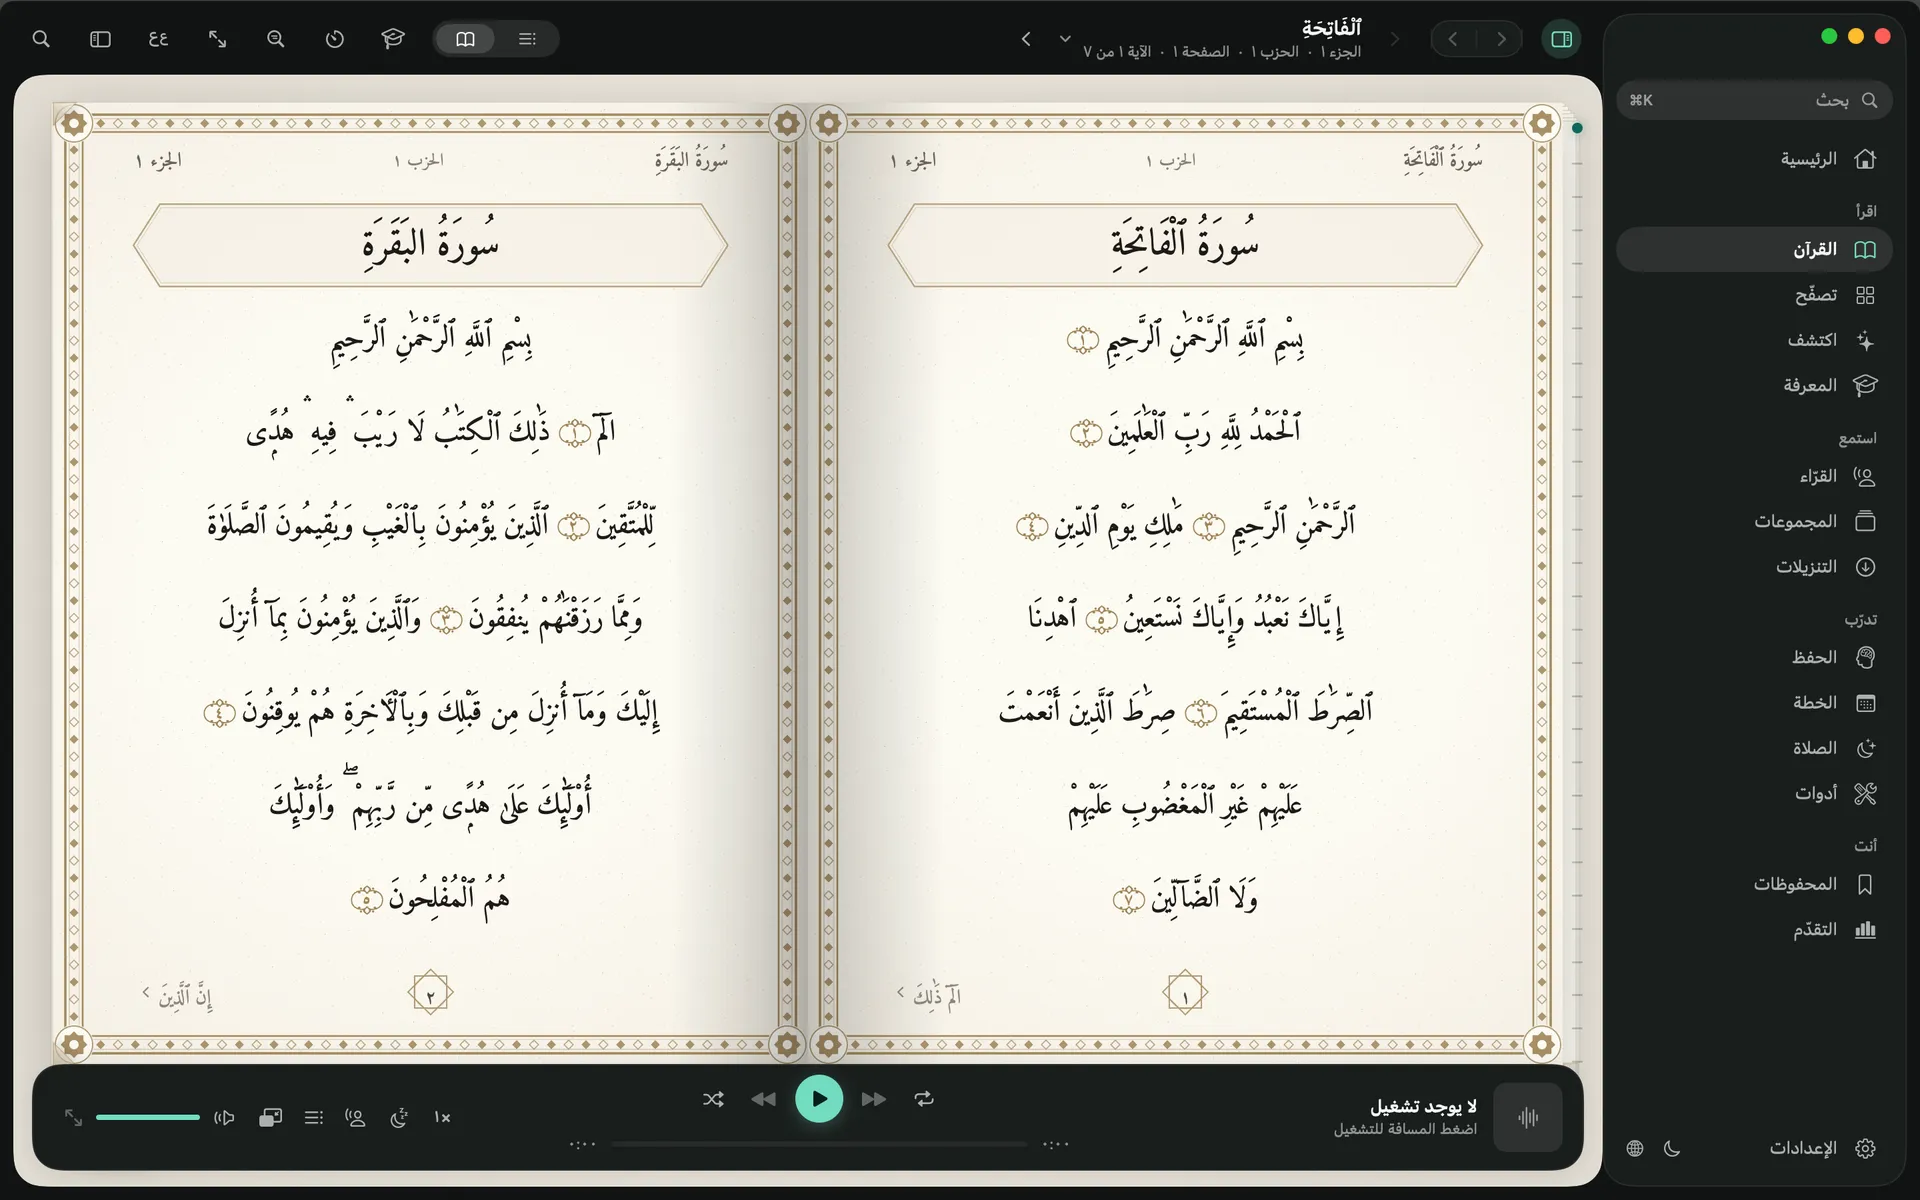This screenshot has width=1920, height=1200.
Task: Adjust the green volume slider
Action: coord(148,1117)
